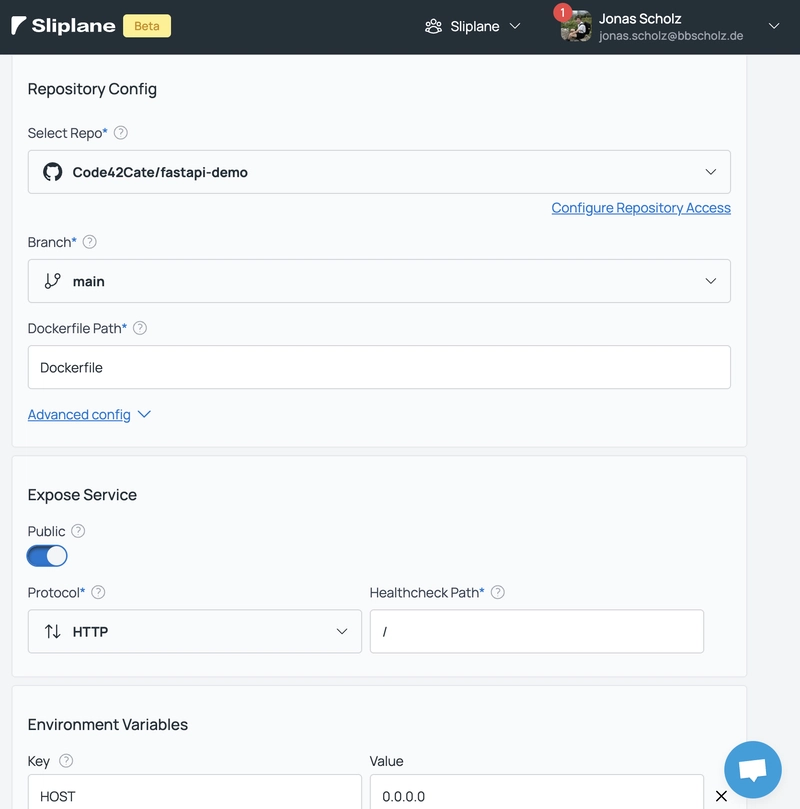Open Configure Repository Access

(x=640, y=207)
